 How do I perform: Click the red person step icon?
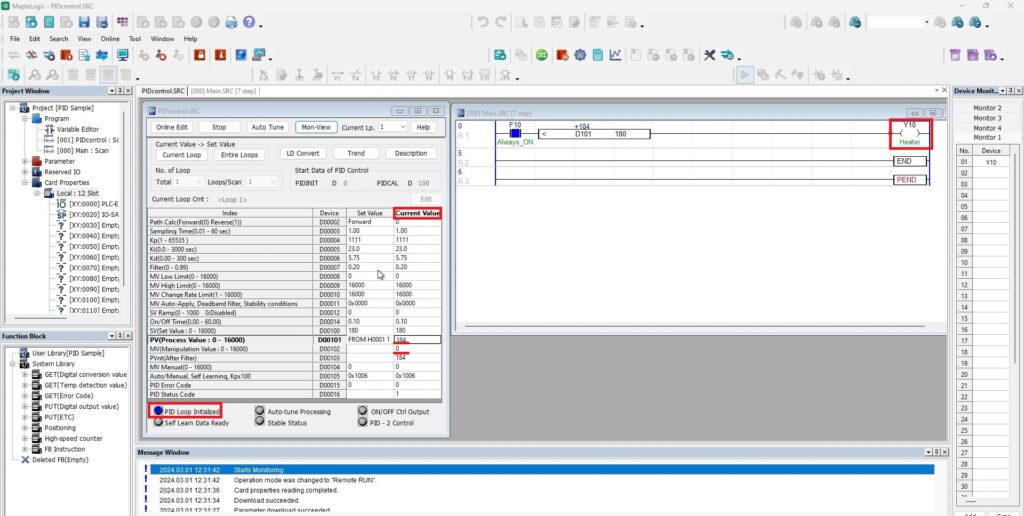(x=161, y=55)
